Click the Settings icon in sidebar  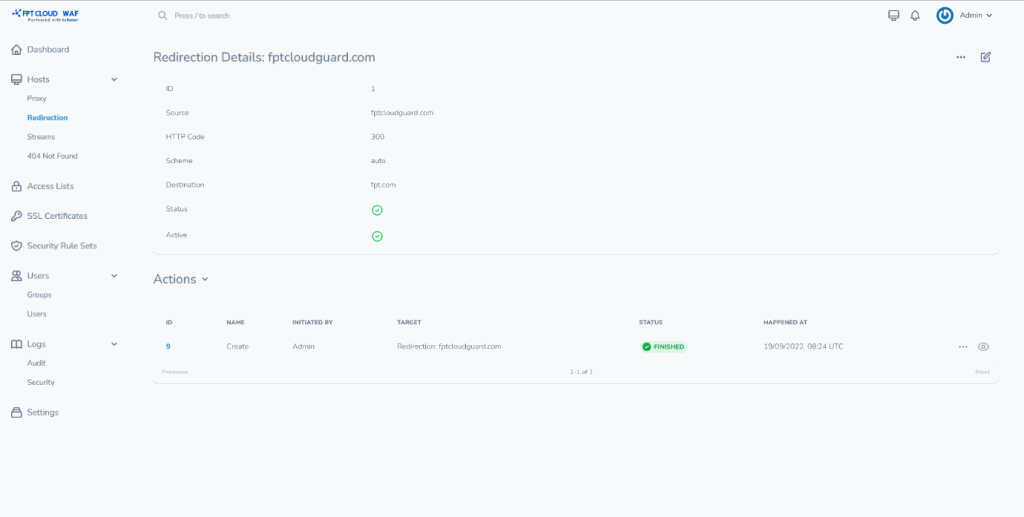[17, 413]
